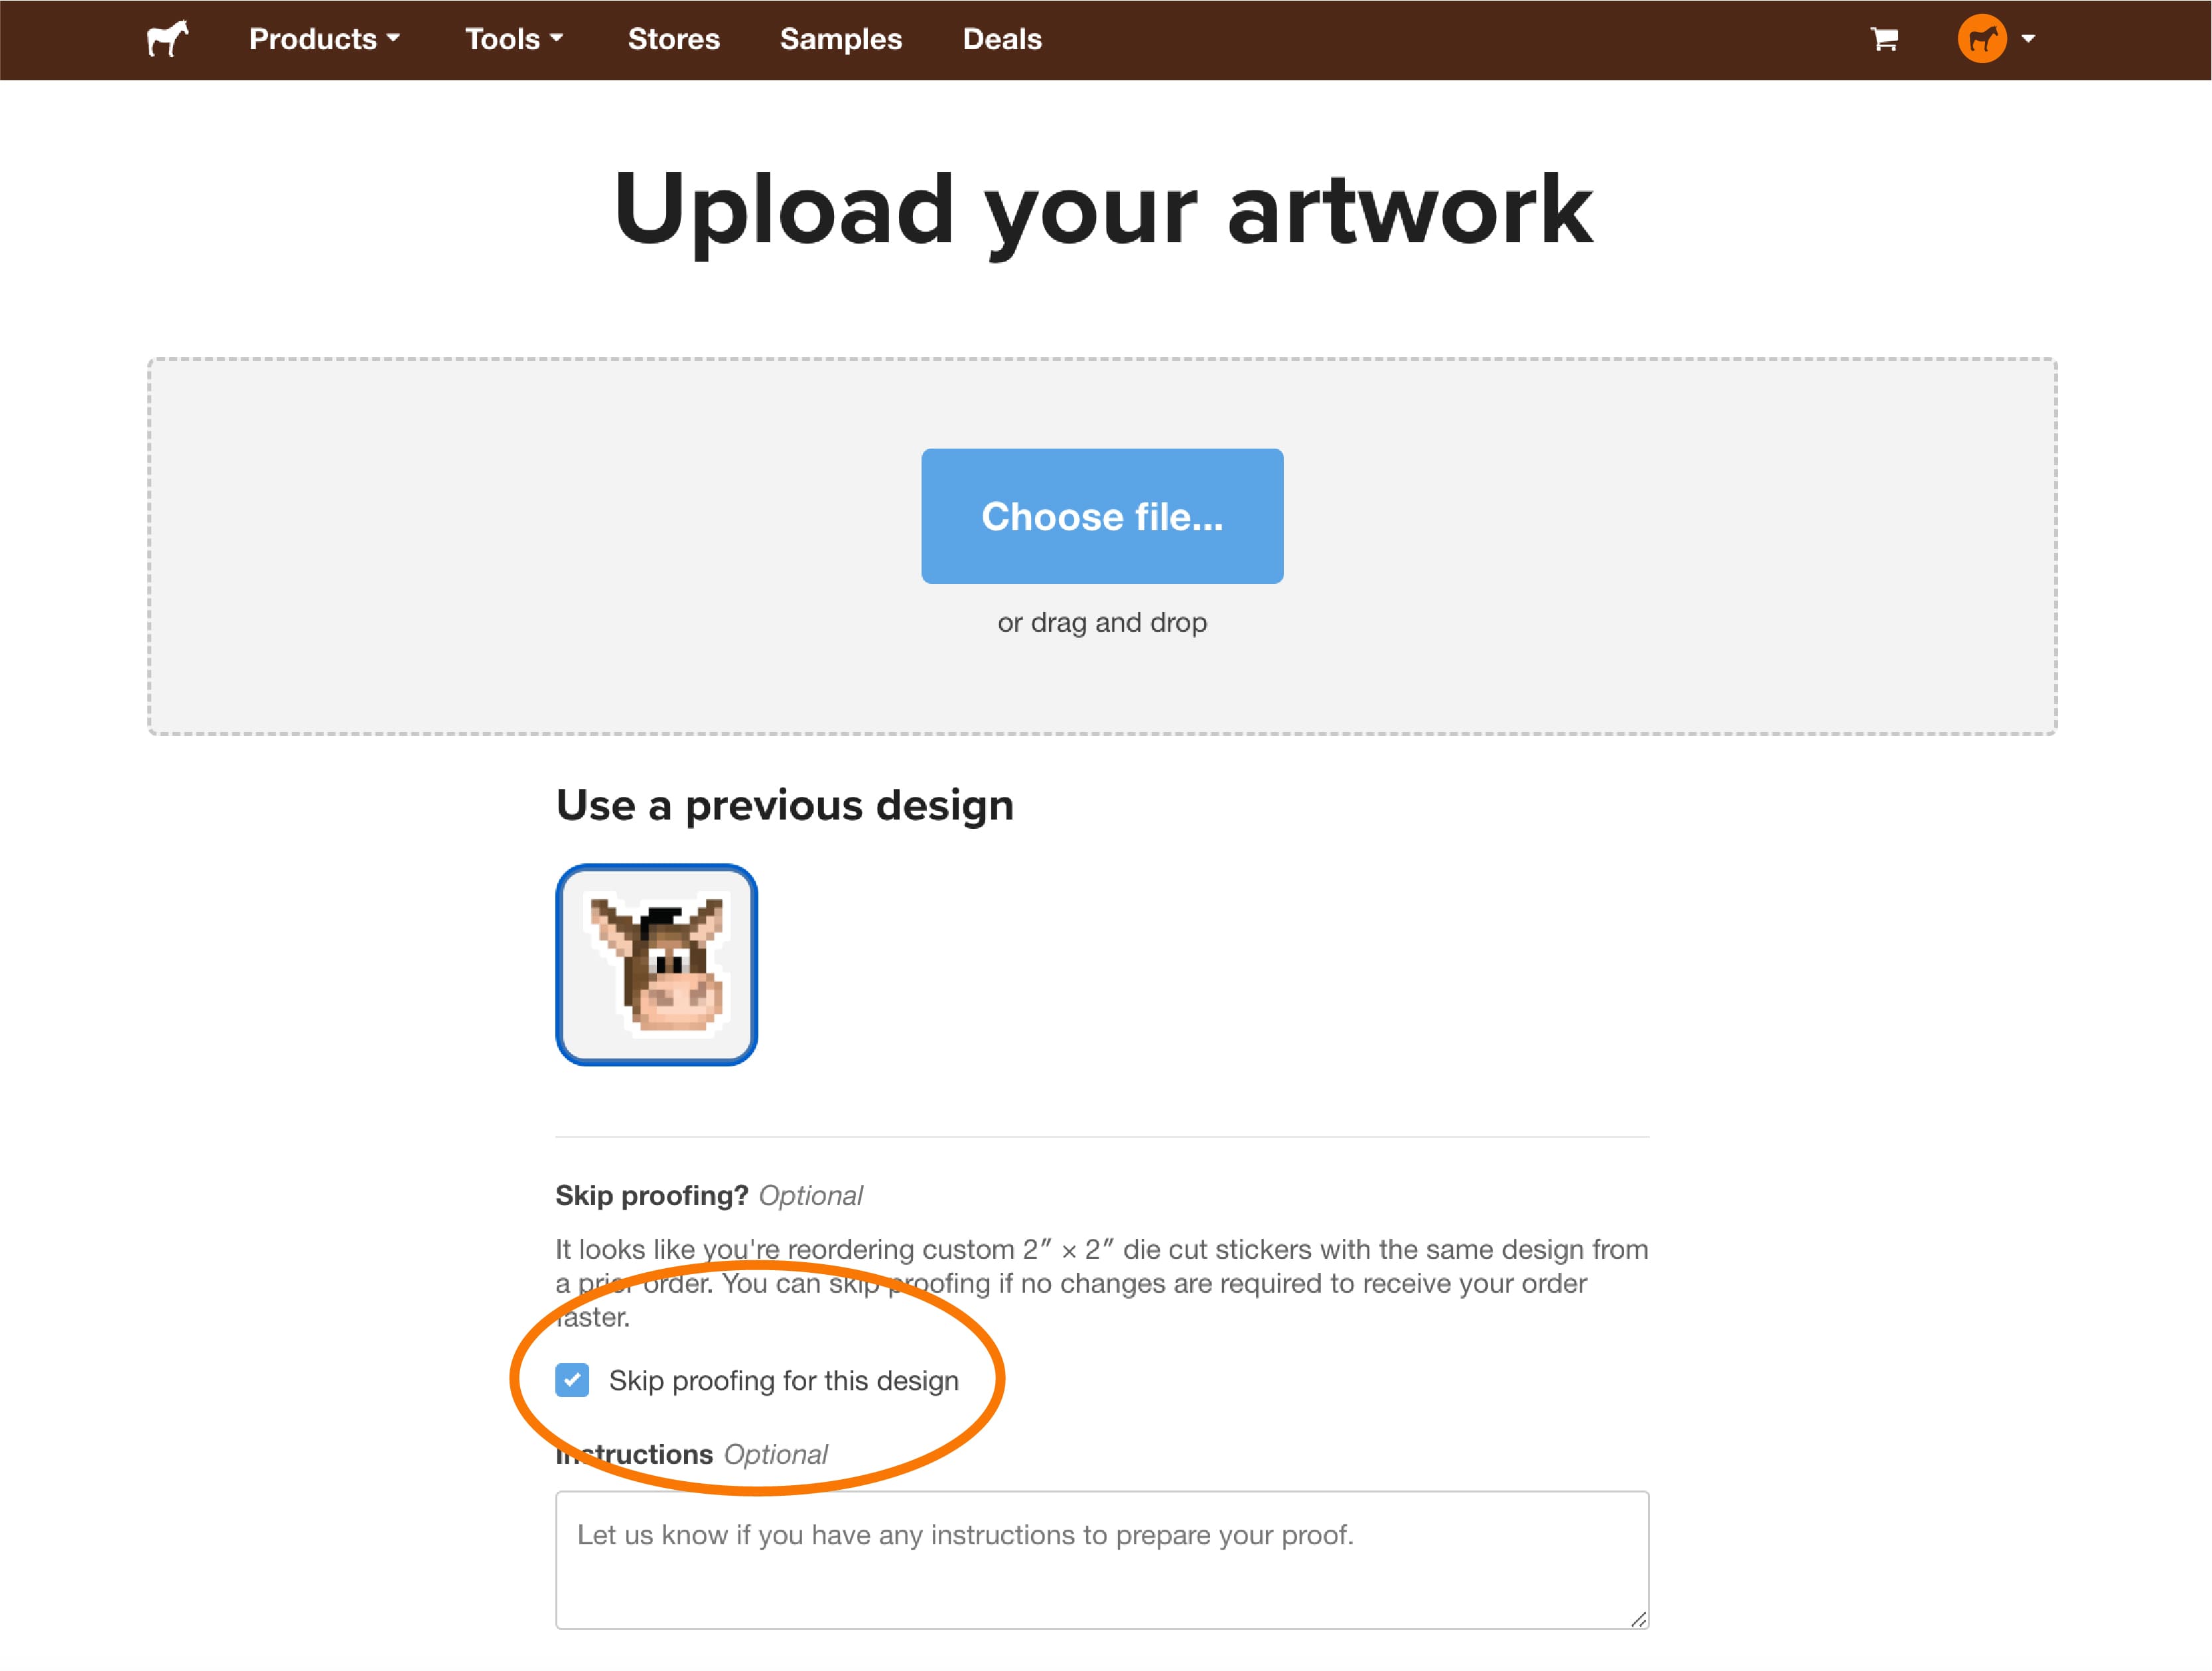The image size is (2212, 1671).
Task: Navigate to the Stores page
Action: pyautogui.click(x=674, y=39)
